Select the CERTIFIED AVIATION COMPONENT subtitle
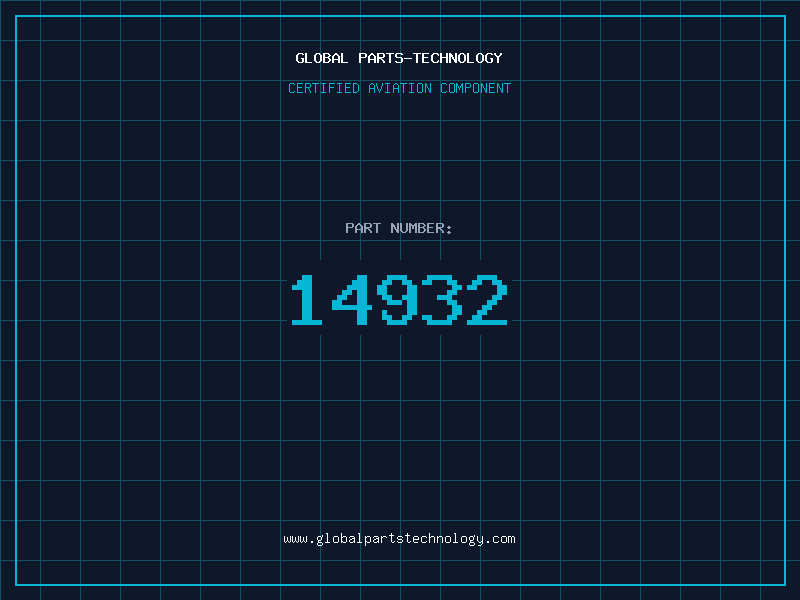Screen dimensions: 800x600 pyautogui.click(x=399, y=88)
